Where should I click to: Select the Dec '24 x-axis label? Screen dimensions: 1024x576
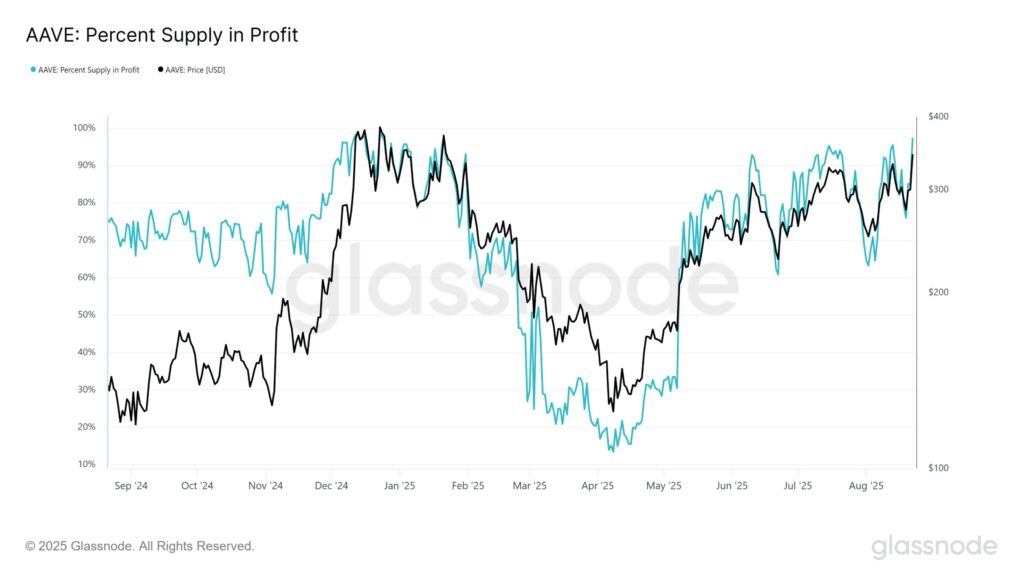331,487
